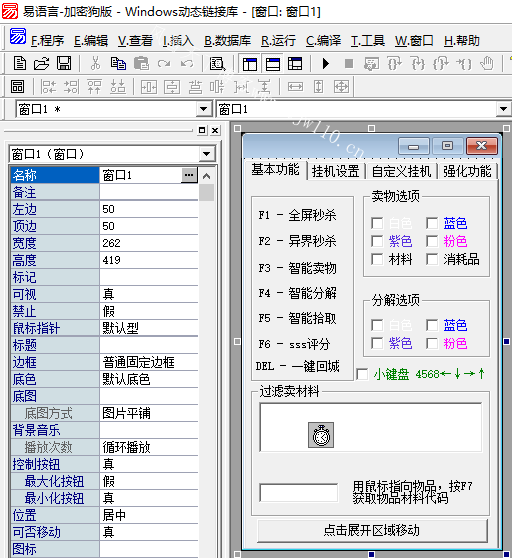Image resolution: width=512 pixels, height=558 pixels.
Task: Click the align top edges icon
Action: point(94,86)
